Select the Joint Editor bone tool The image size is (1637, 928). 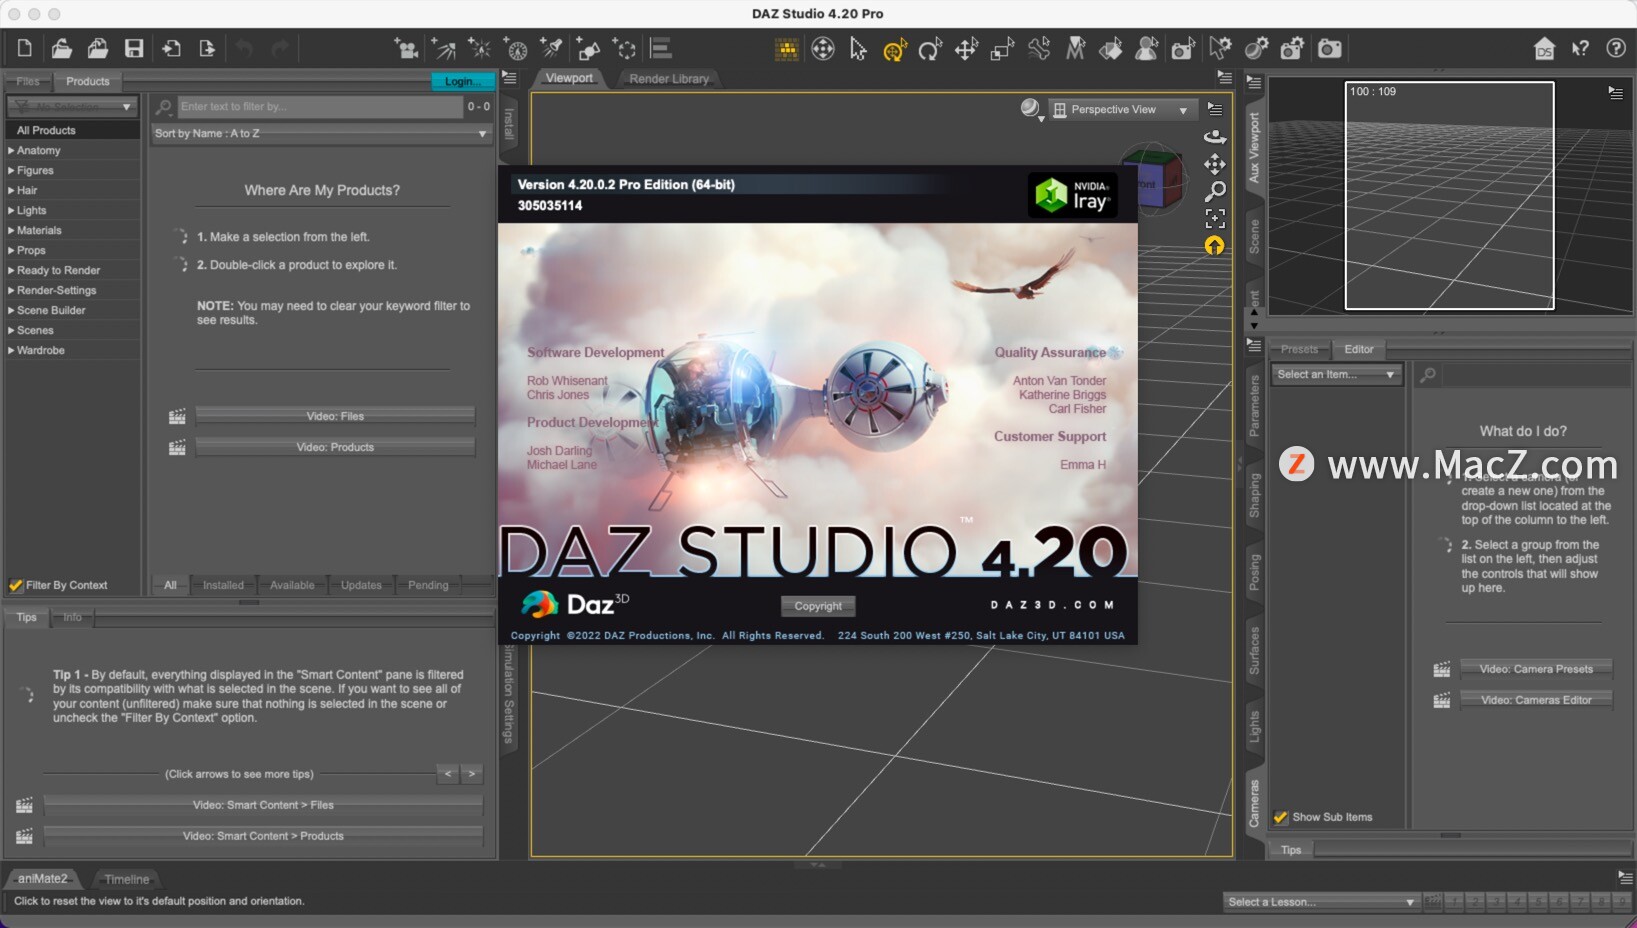pos(1039,48)
